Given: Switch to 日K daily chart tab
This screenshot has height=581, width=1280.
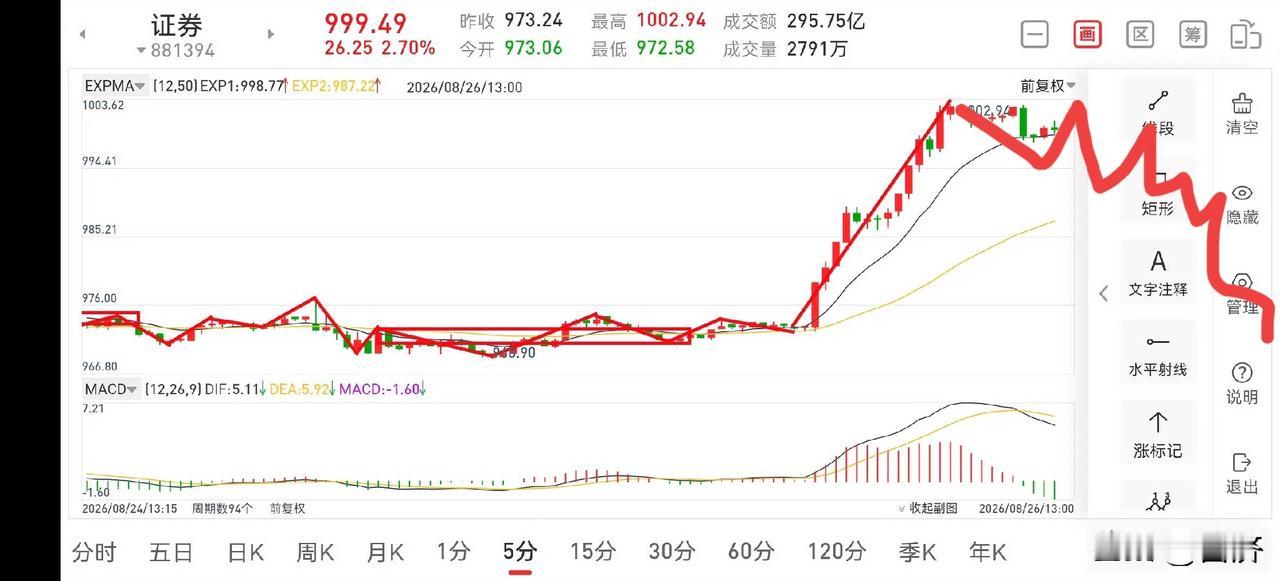Looking at the screenshot, I should click(245, 551).
